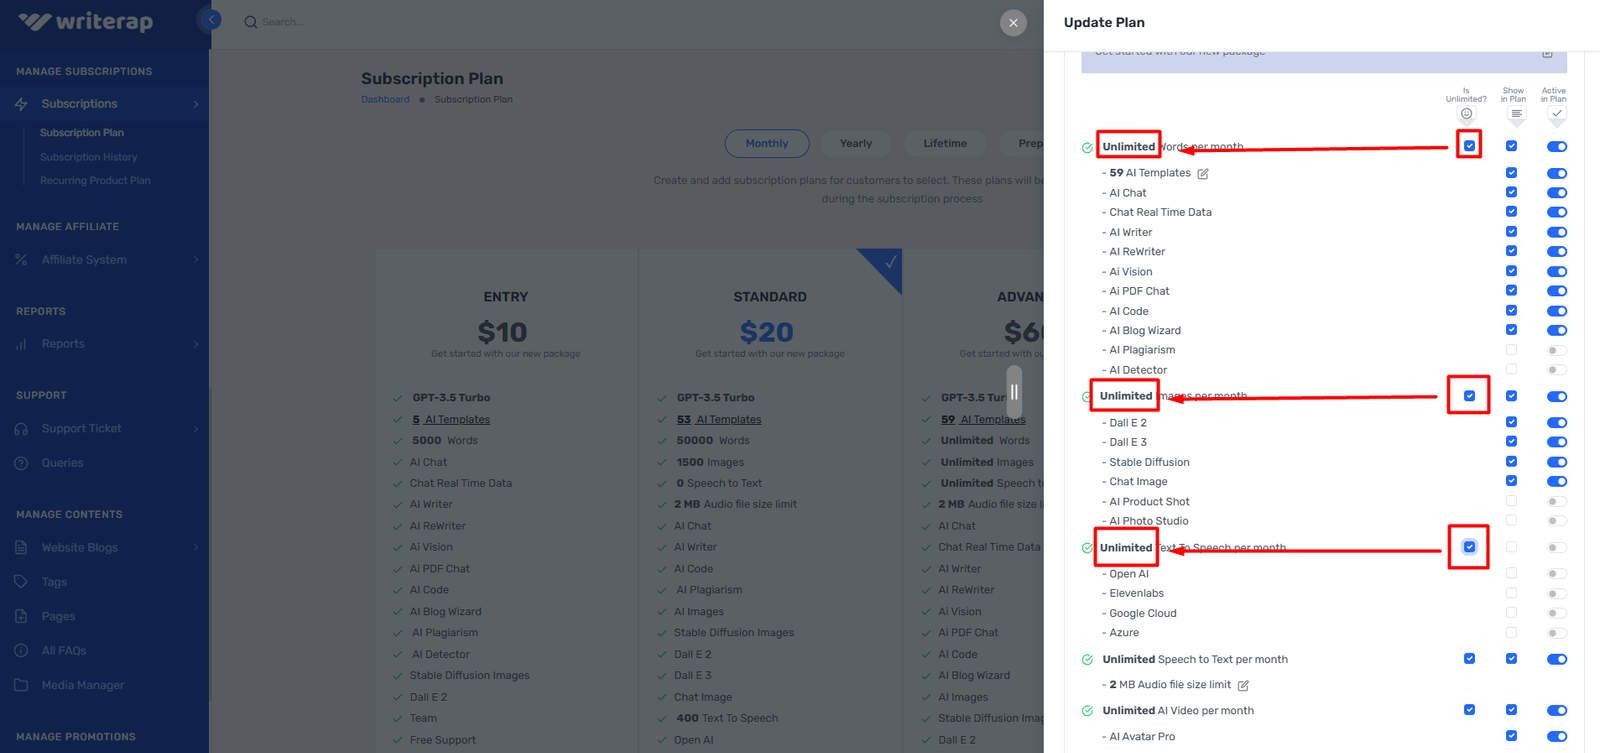Click the Tags icon in sidebar
The width and height of the screenshot is (1600, 753).
tap(21, 582)
